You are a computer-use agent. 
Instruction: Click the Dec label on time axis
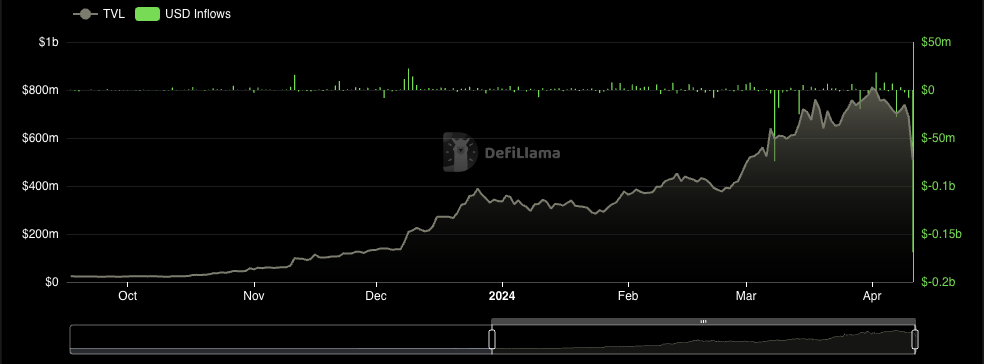[x=375, y=296]
